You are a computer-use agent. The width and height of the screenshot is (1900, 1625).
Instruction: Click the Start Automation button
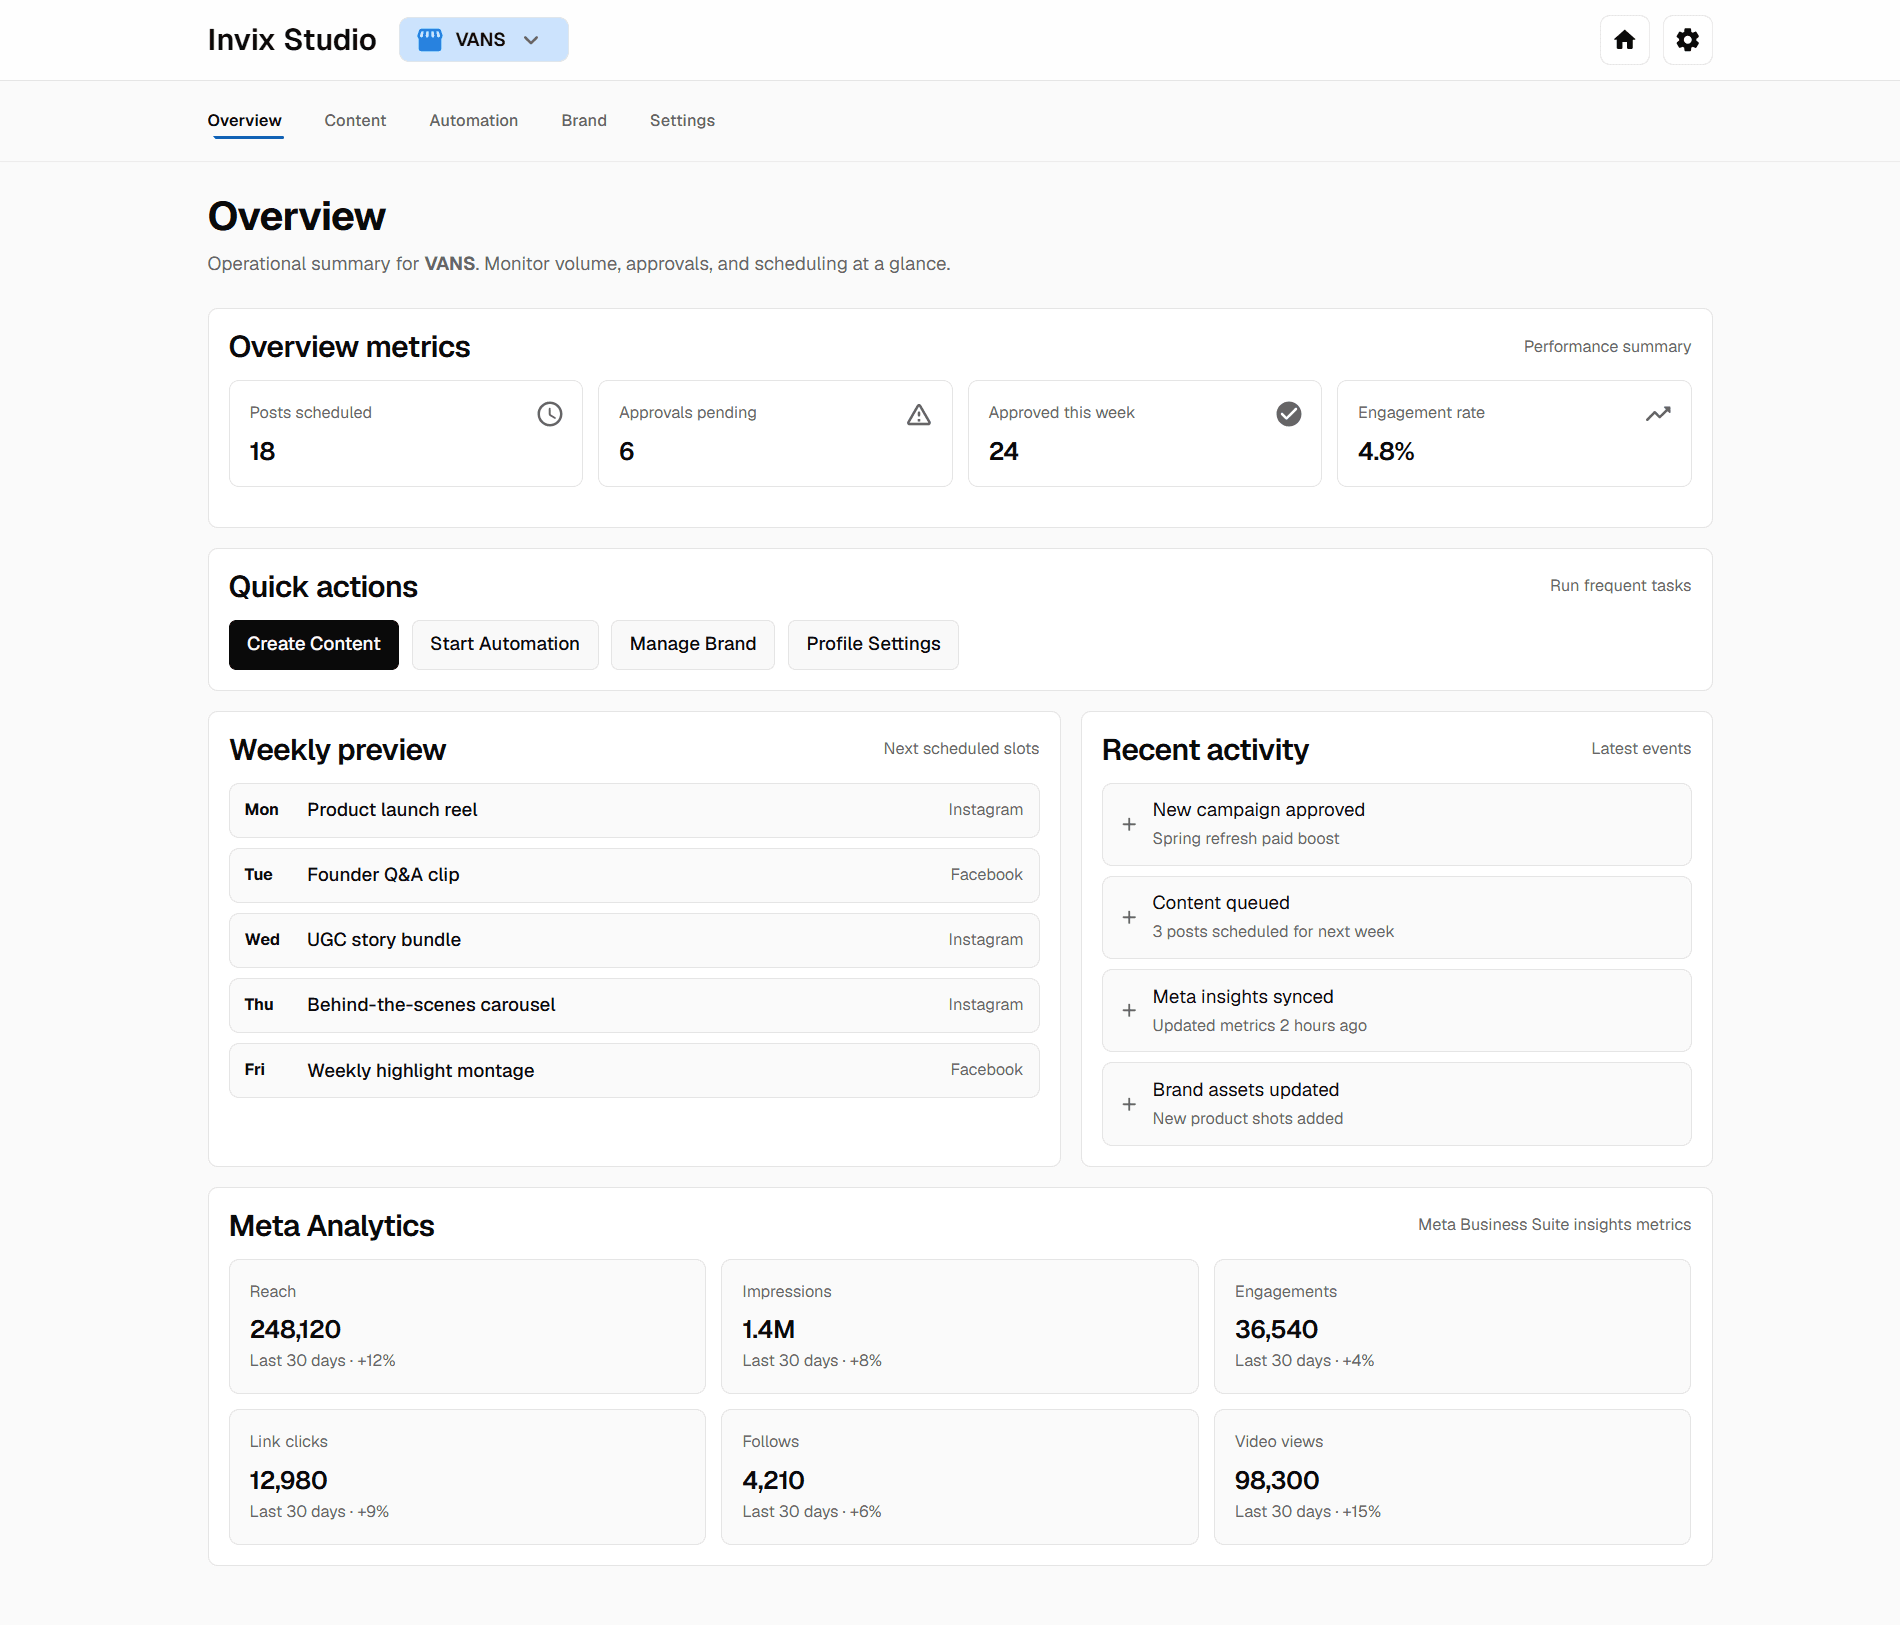[505, 644]
